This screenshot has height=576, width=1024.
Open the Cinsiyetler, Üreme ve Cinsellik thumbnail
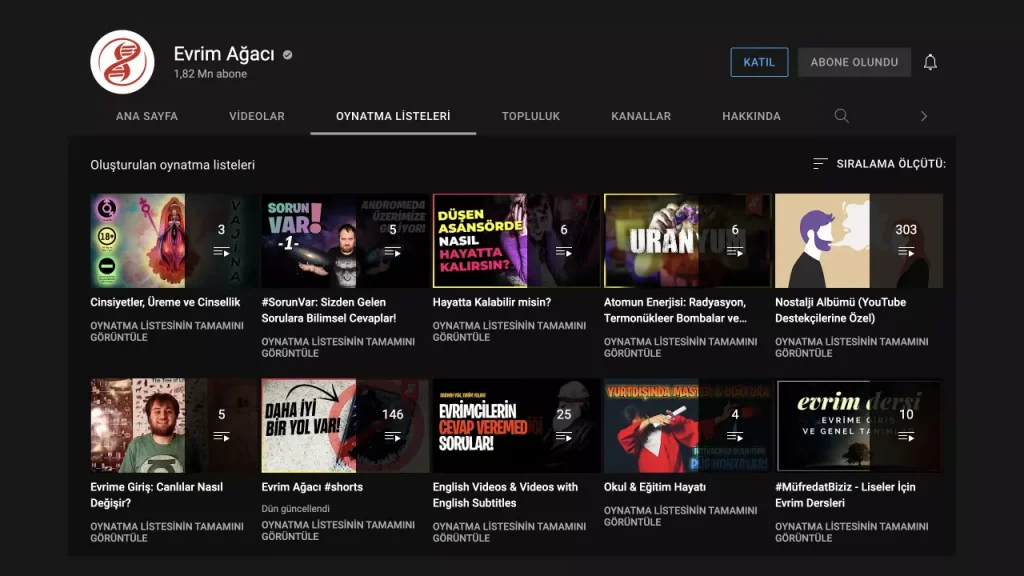click(174, 240)
